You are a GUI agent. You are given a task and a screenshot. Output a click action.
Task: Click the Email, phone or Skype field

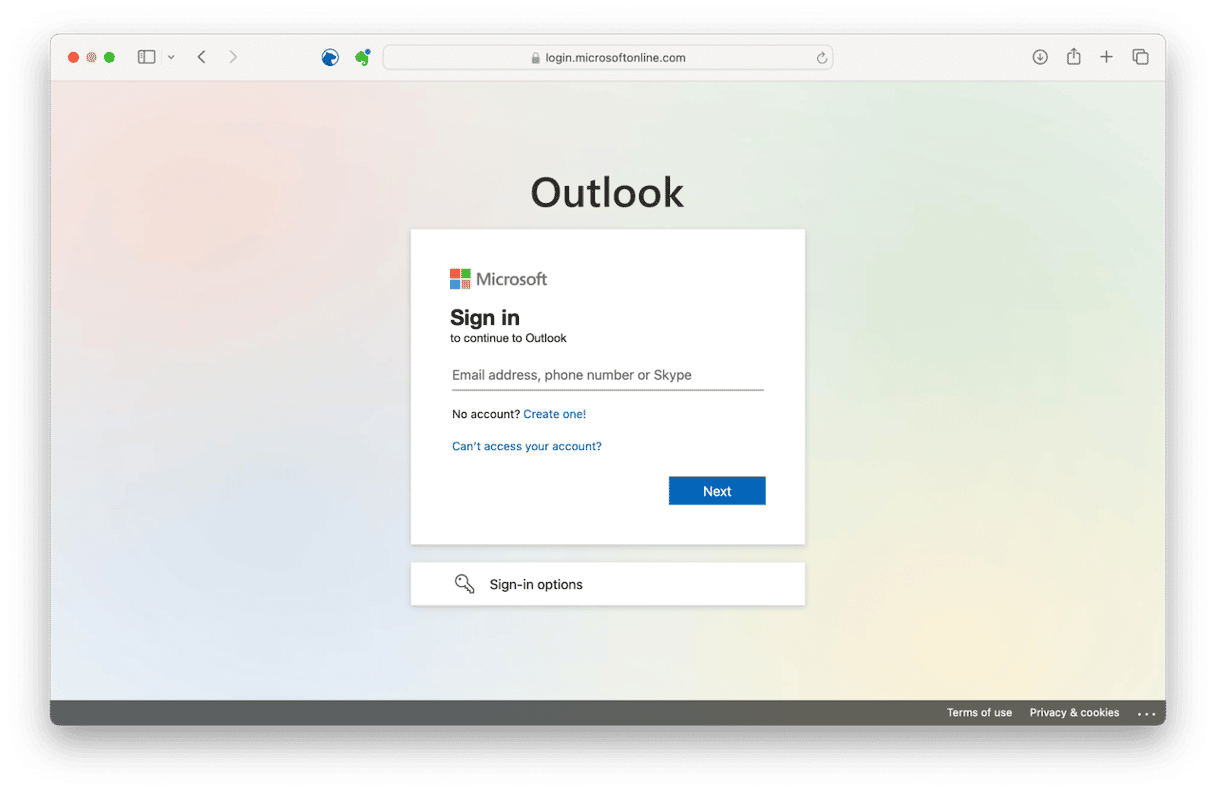[x=607, y=376]
